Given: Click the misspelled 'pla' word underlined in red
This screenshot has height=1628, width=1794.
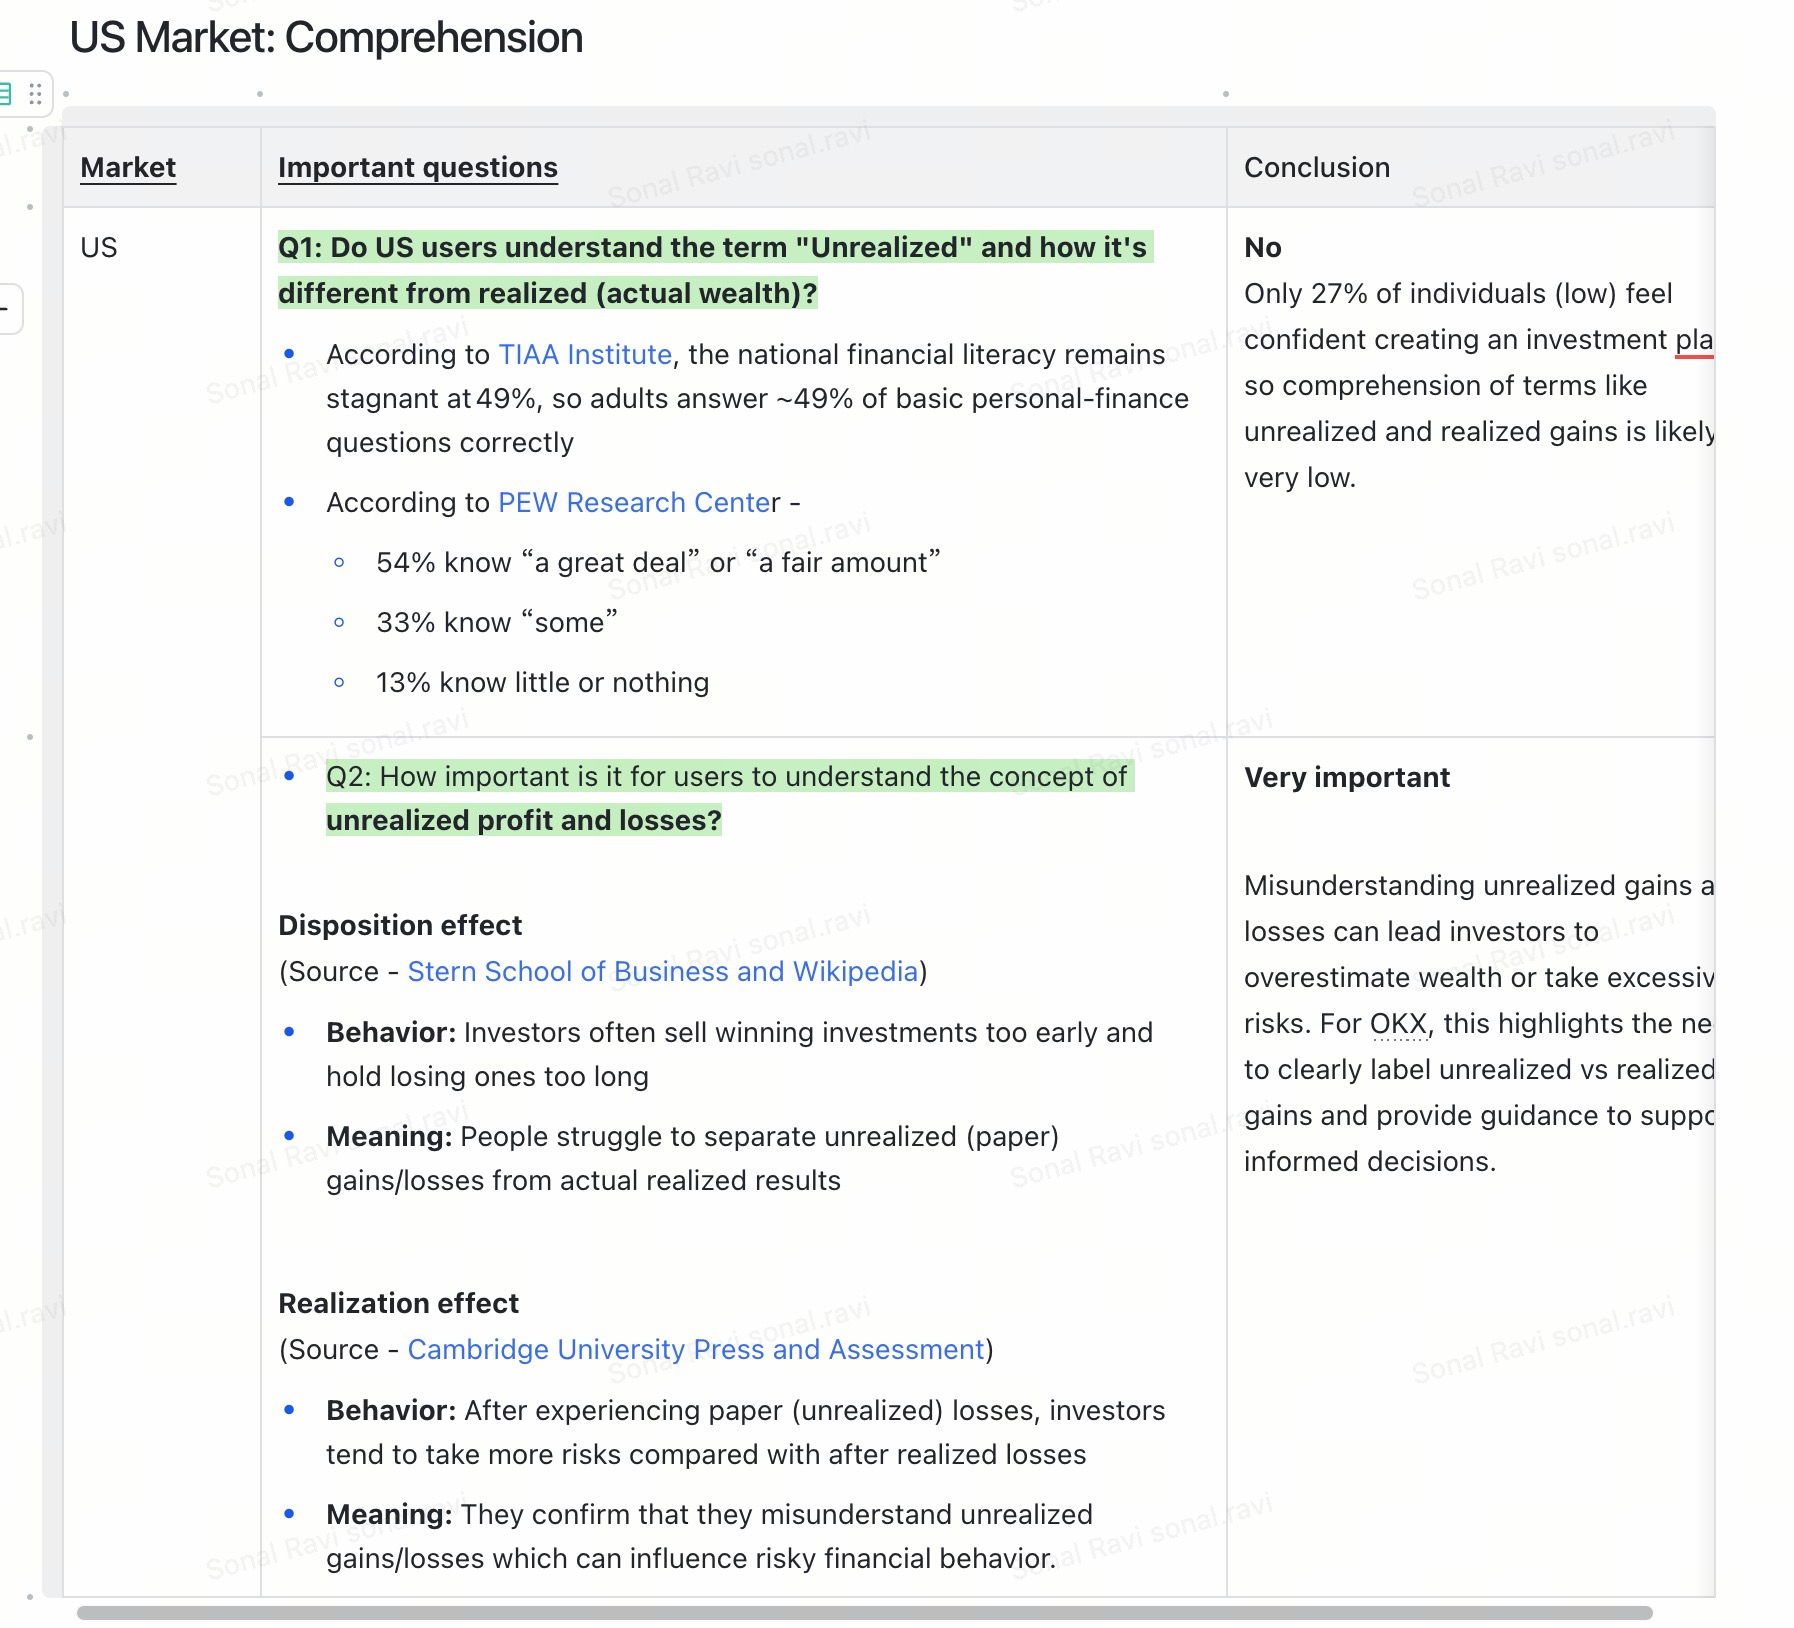Looking at the screenshot, I should 1694,339.
